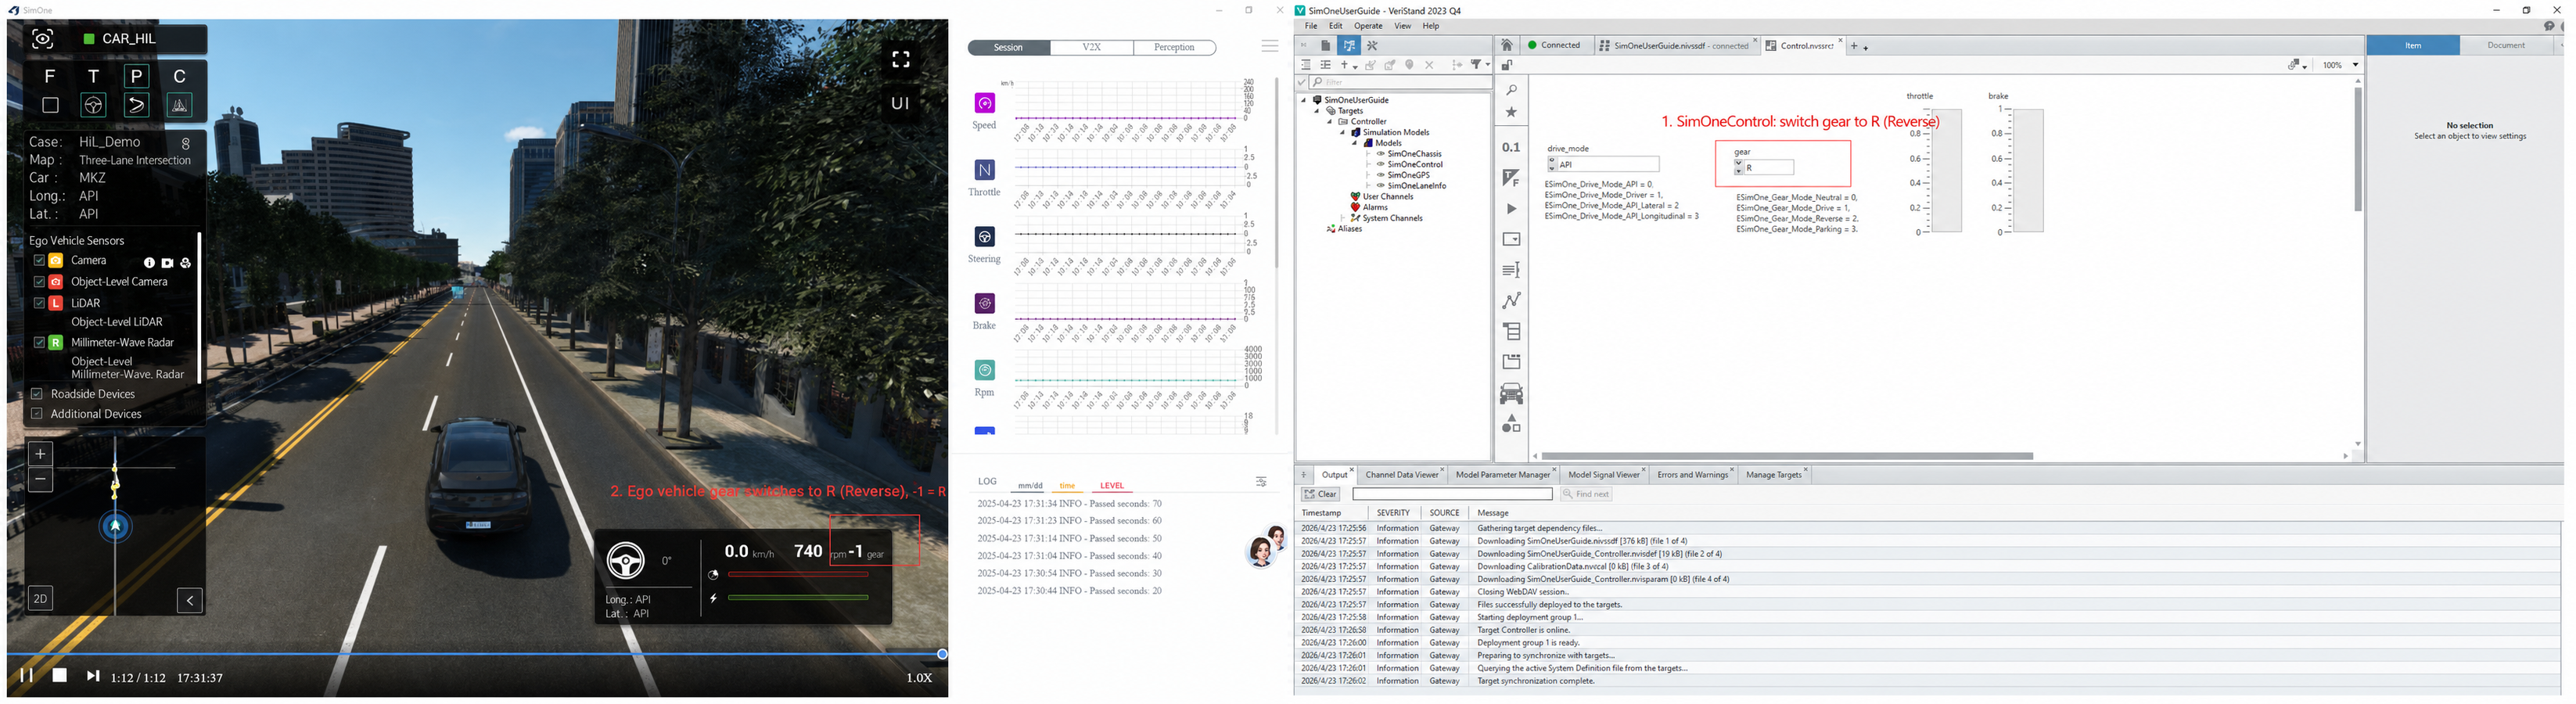Open the VeriStand File menu
Screen dimensions: 2576x704
[x=1311, y=26]
